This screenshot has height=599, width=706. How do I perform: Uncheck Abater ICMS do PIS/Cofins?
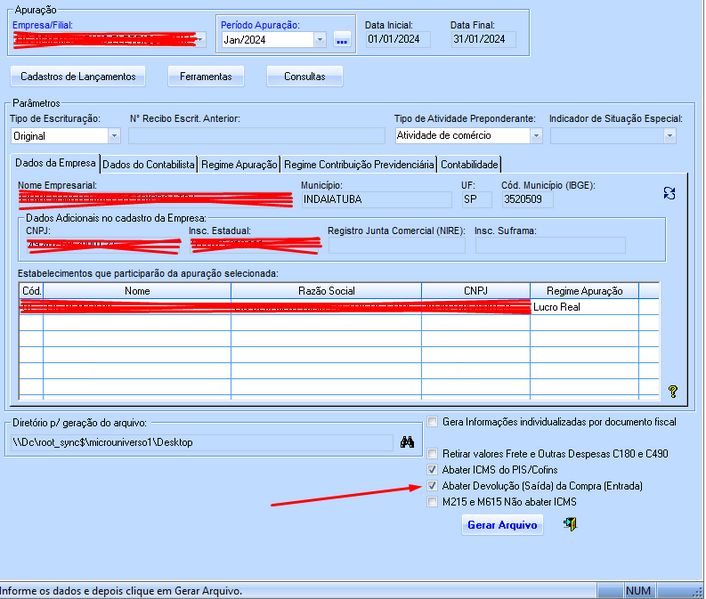pos(432,470)
